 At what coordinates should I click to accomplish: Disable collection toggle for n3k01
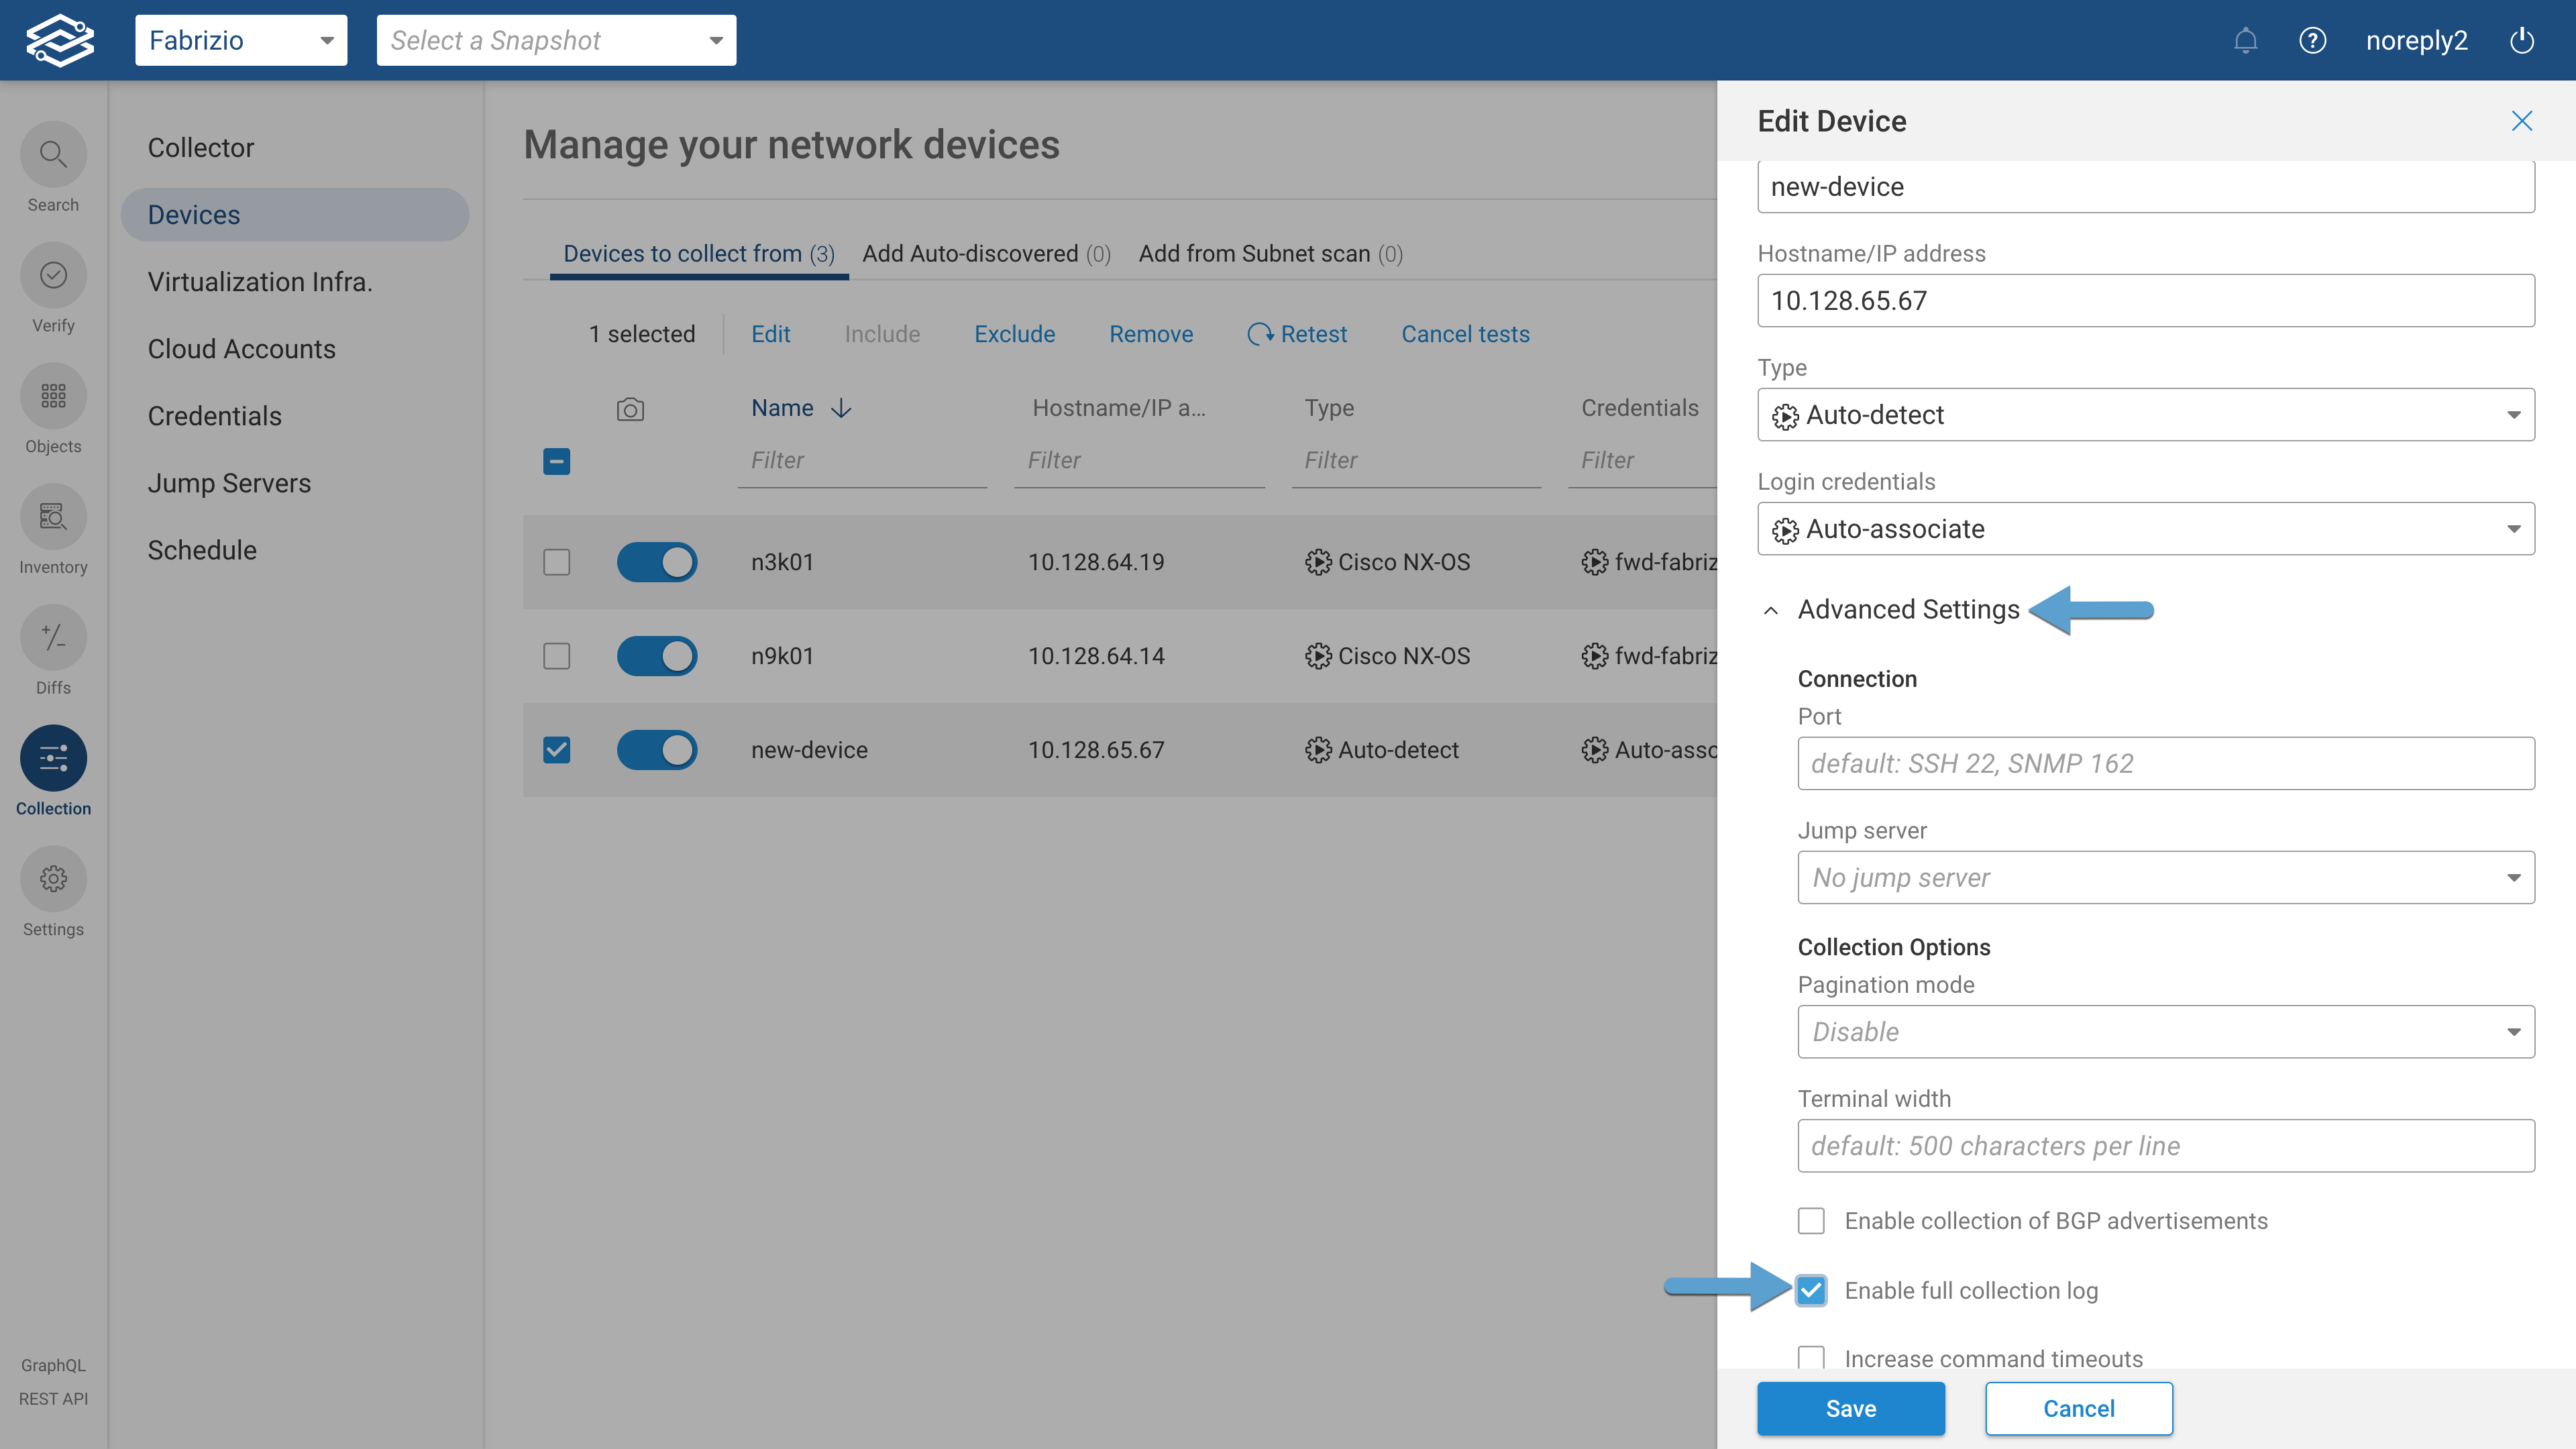click(x=657, y=561)
